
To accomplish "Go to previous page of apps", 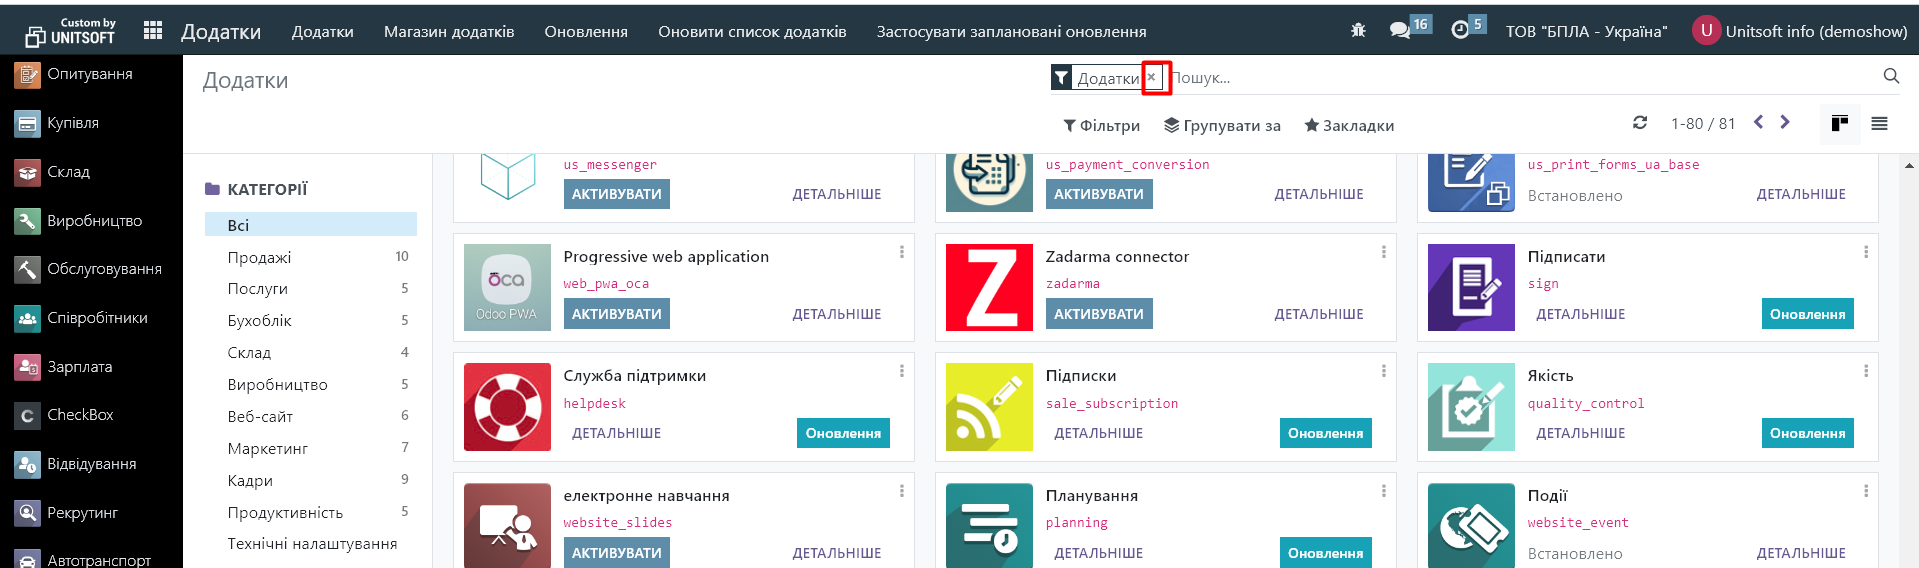I will point(1759,123).
